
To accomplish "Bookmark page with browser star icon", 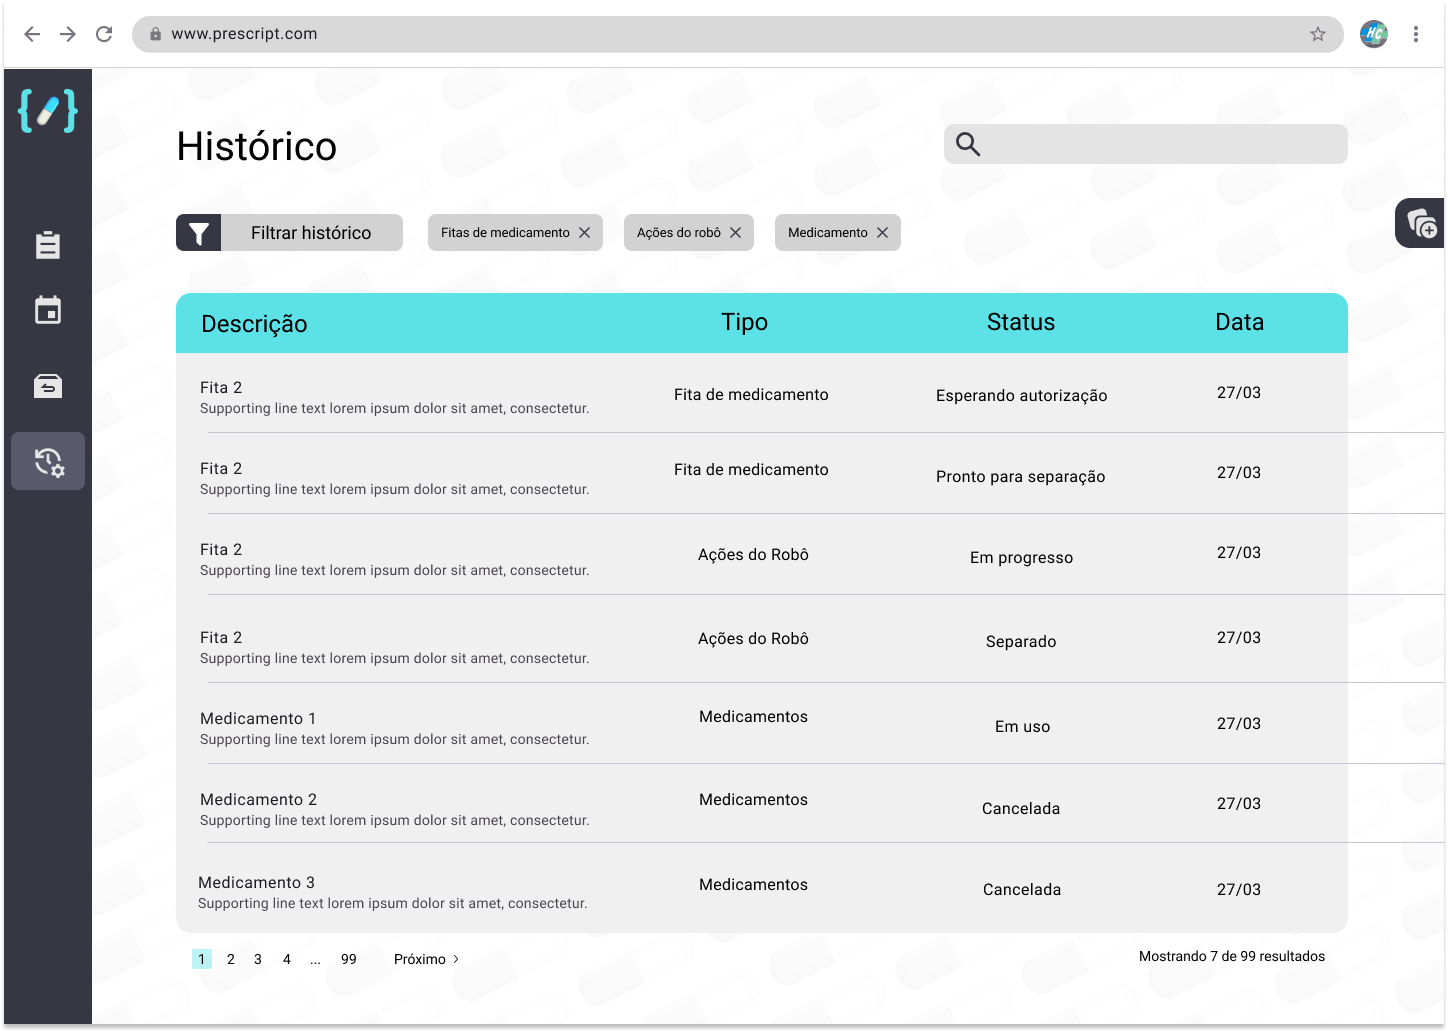I will point(1318,34).
